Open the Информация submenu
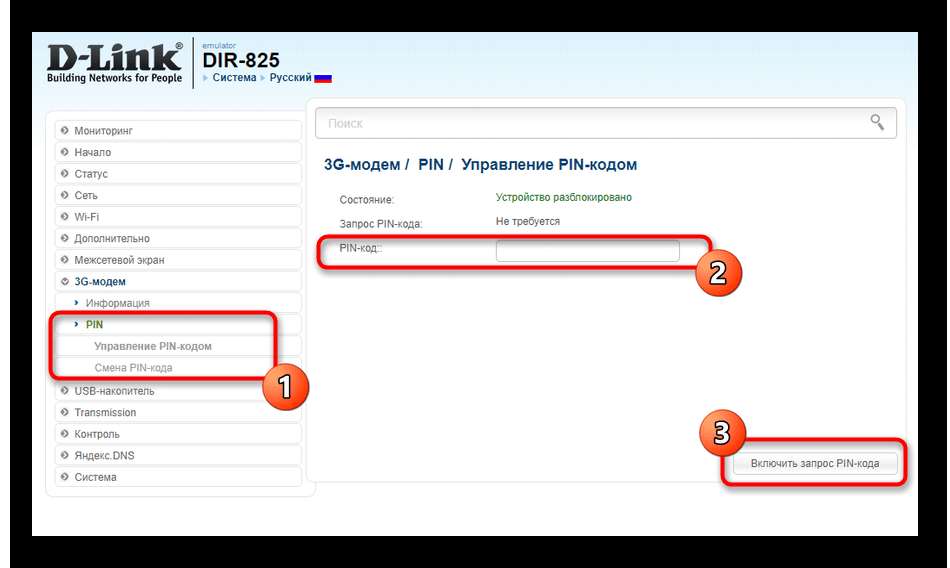Image resolution: width=950 pixels, height=568 pixels. (x=178, y=303)
